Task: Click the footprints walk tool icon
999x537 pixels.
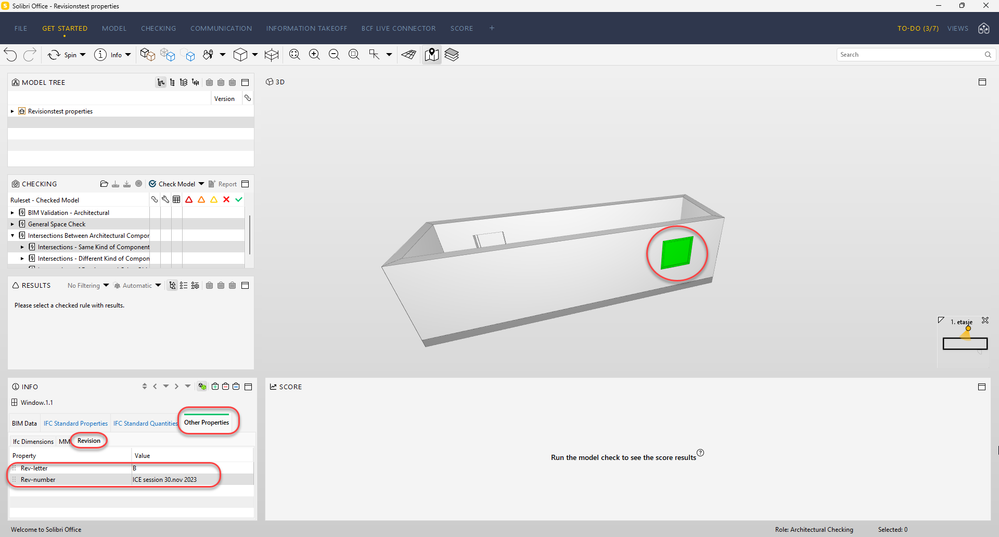Action: pyautogui.click(x=208, y=55)
